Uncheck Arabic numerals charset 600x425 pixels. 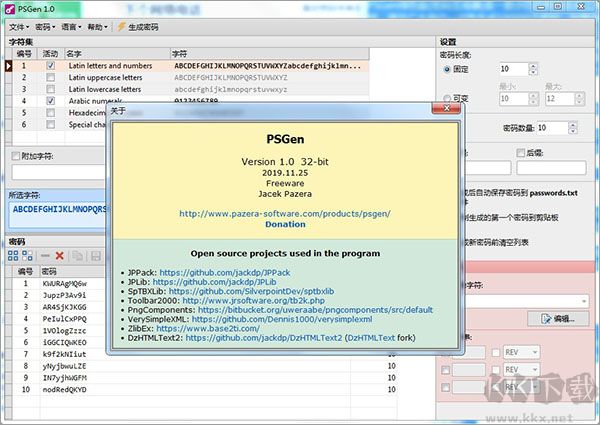pyautogui.click(x=51, y=101)
